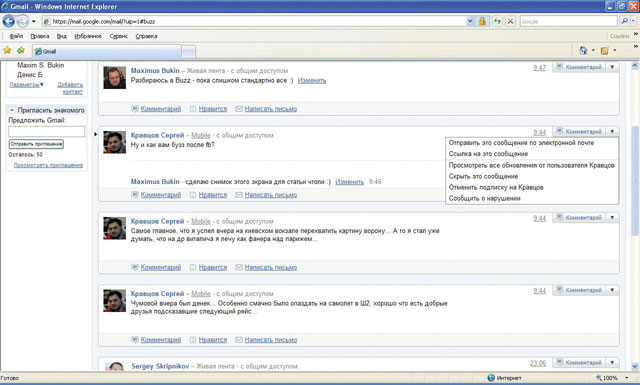This screenshot has width=640, height=385.
Task: Click comment icon under the киевском вокзале post
Action: click(135, 267)
